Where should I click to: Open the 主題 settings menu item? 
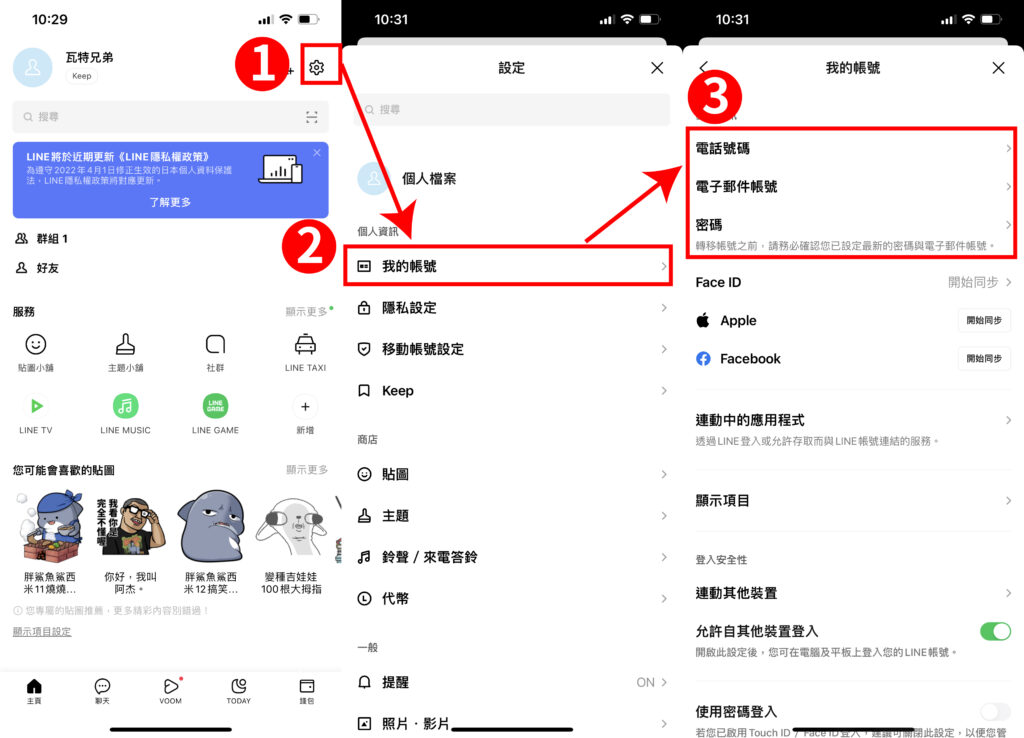pyautogui.click(x=513, y=516)
